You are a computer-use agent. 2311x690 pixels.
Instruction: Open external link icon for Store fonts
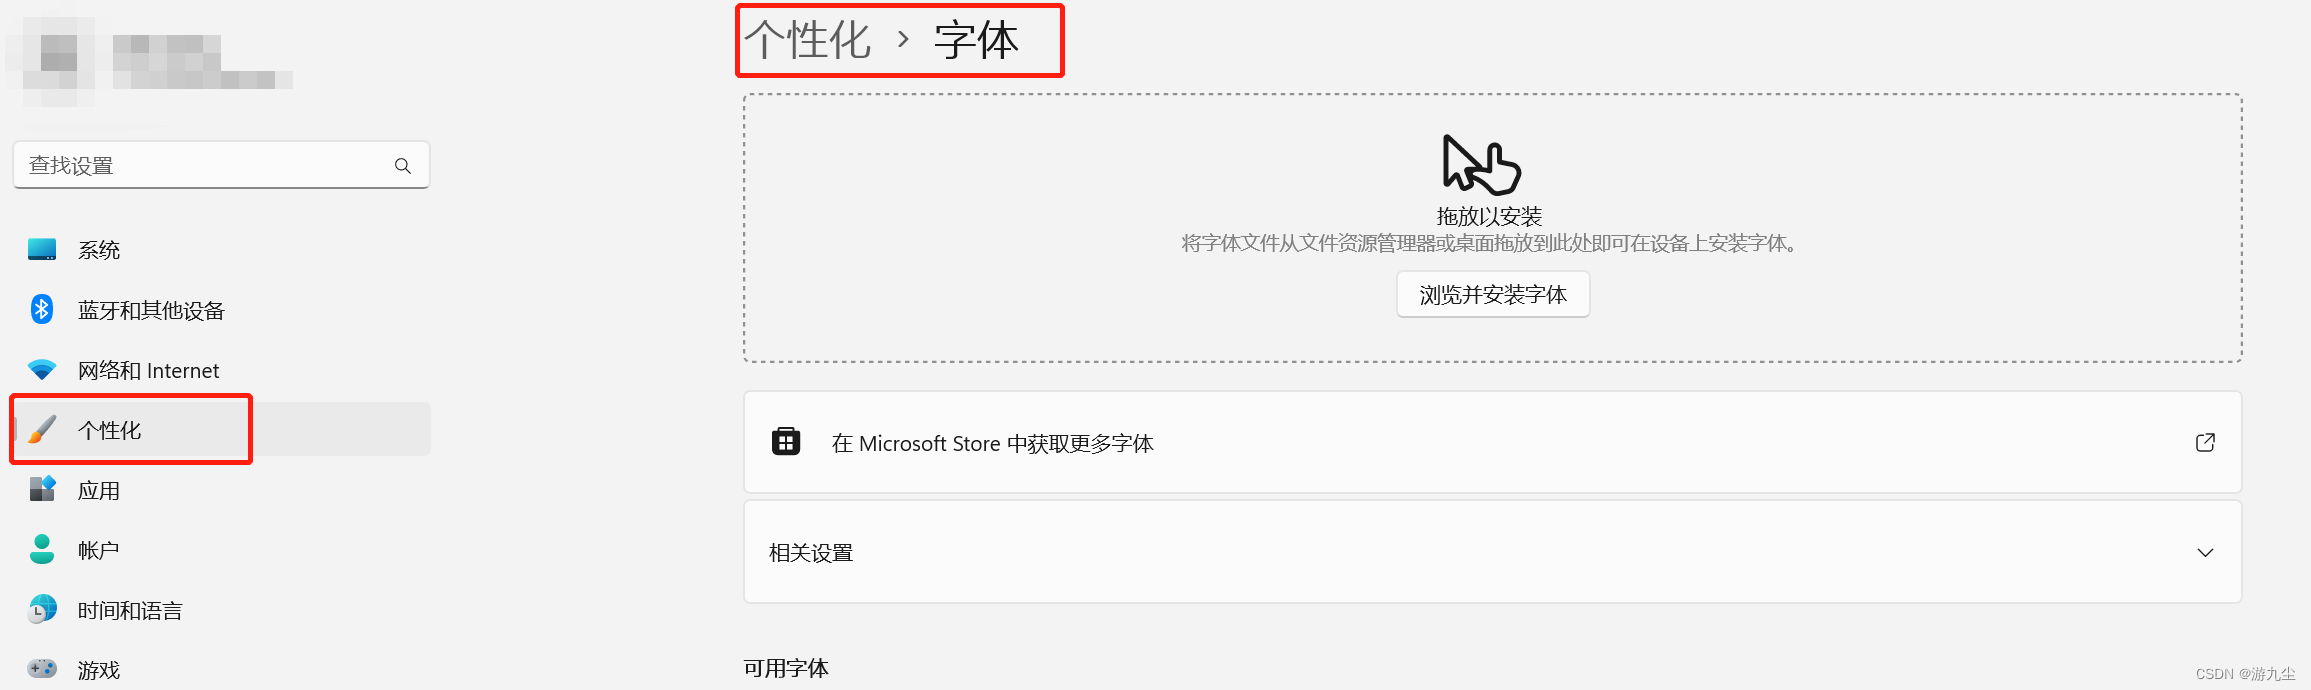2205,442
